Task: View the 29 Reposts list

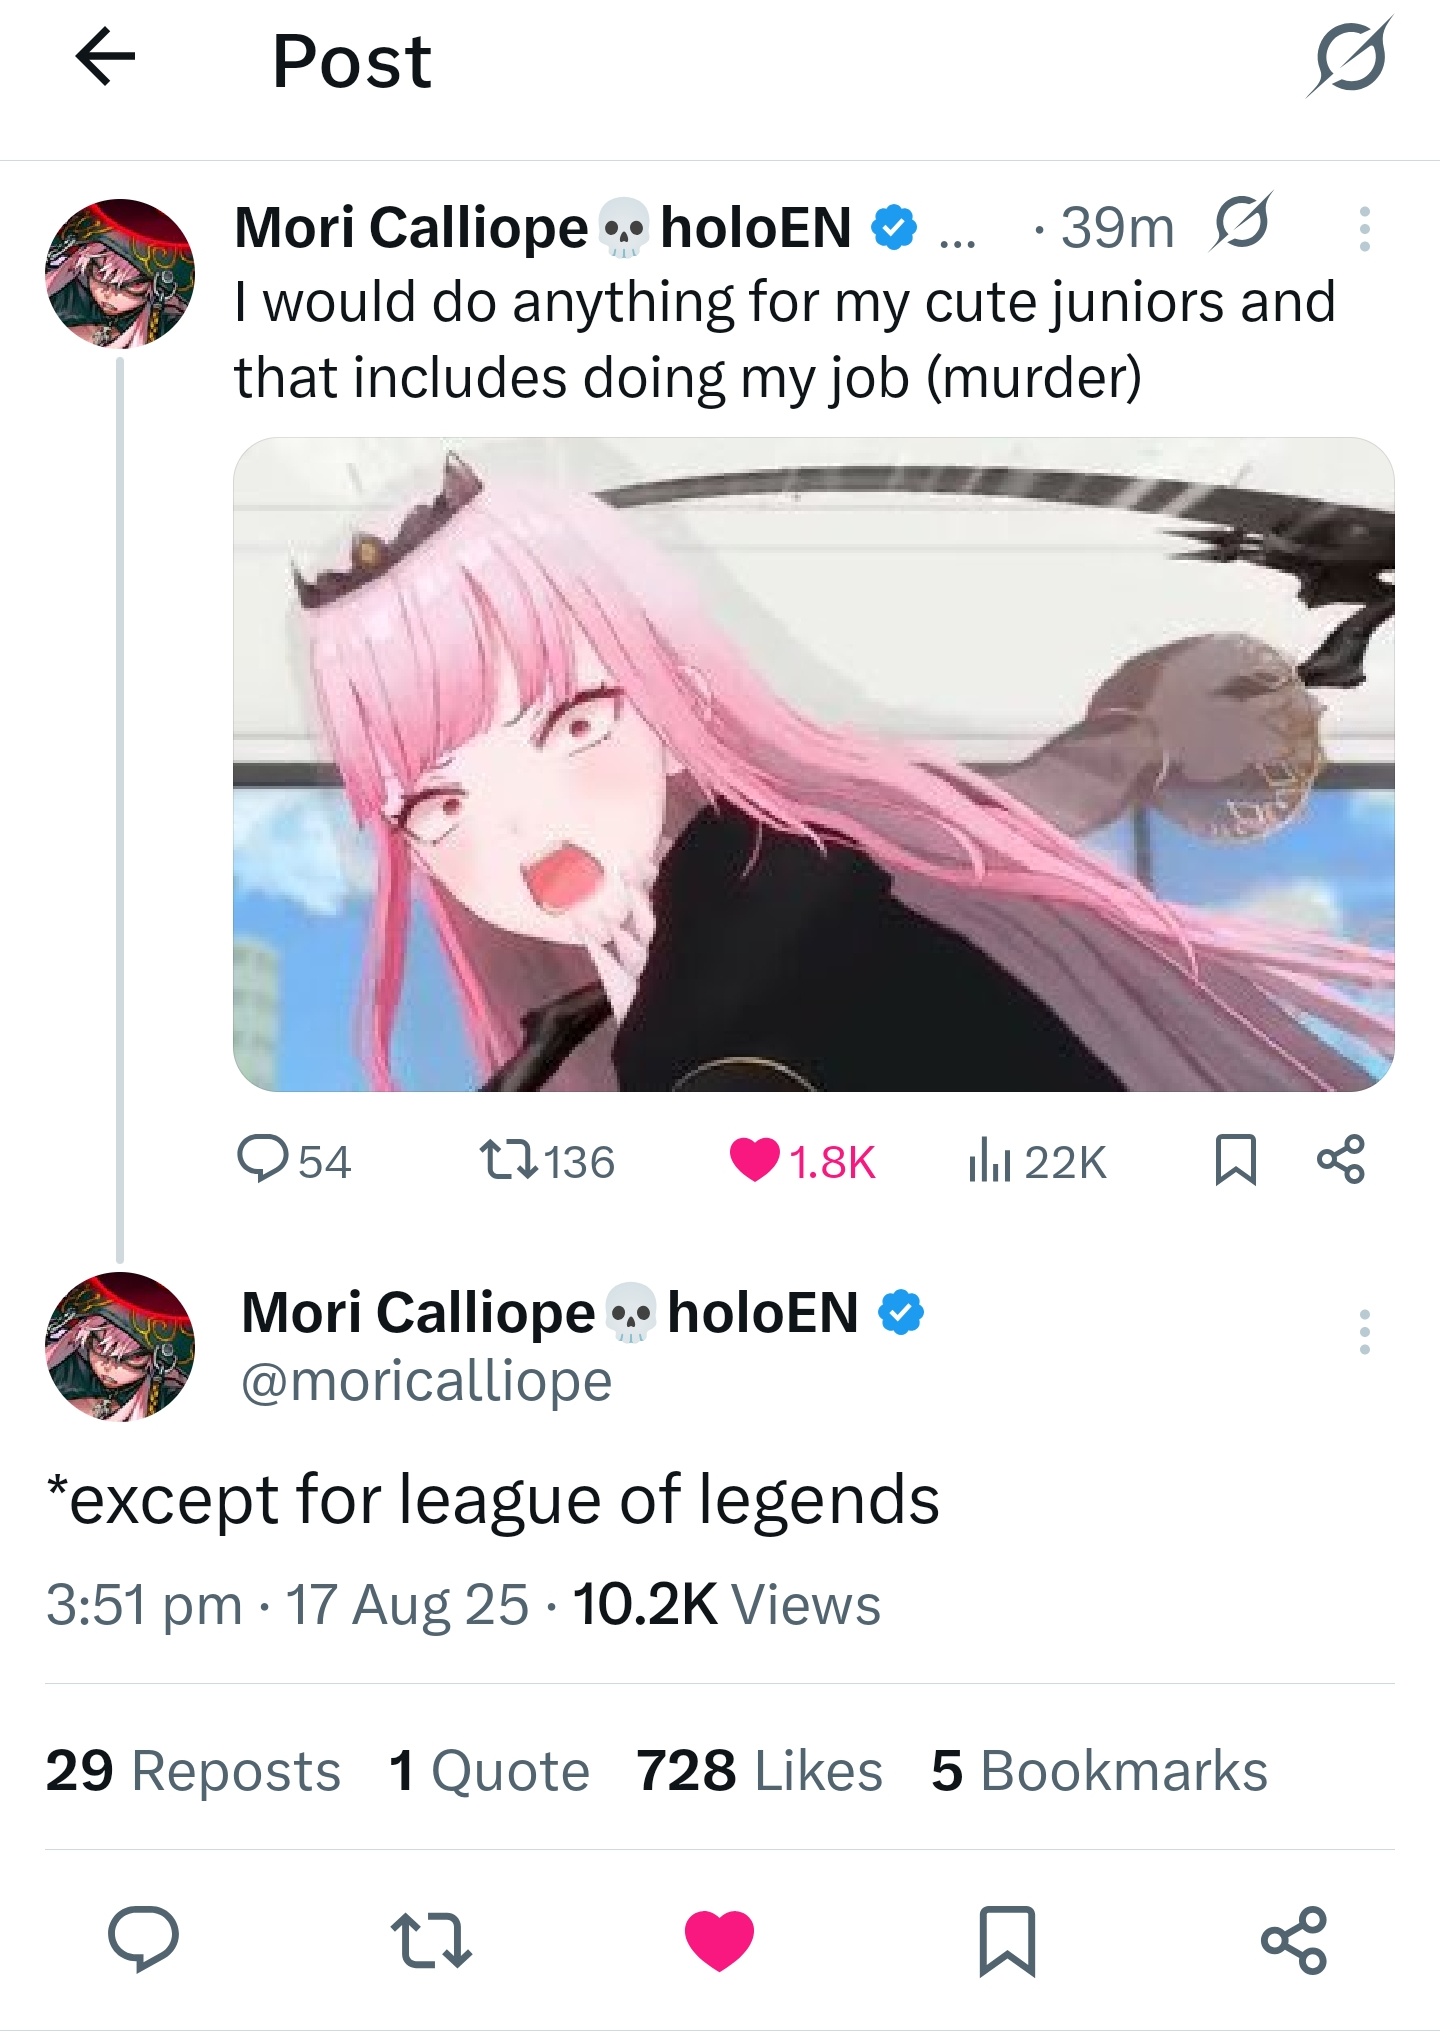Action: pyautogui.click(x=193, y=1771)
